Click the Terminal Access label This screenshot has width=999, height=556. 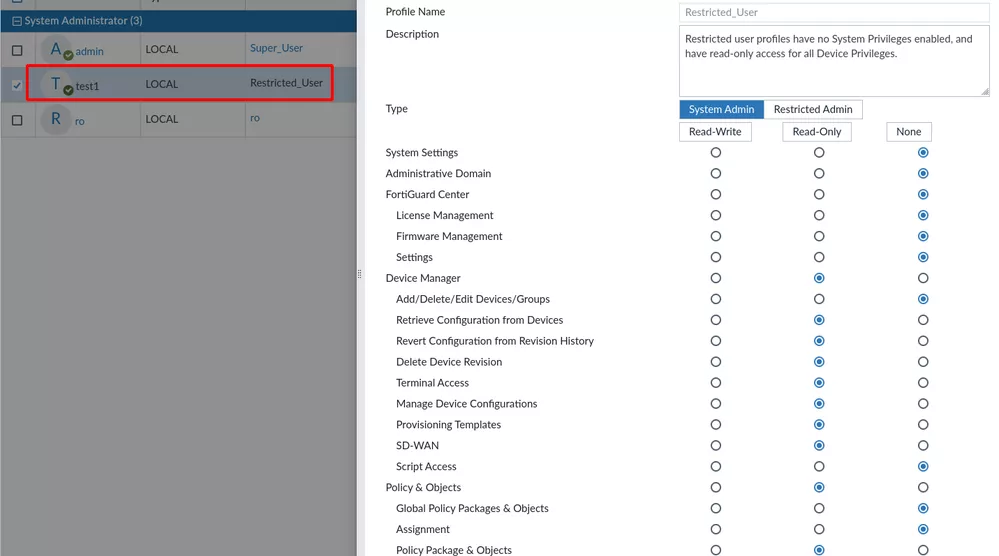pos(432,383)
